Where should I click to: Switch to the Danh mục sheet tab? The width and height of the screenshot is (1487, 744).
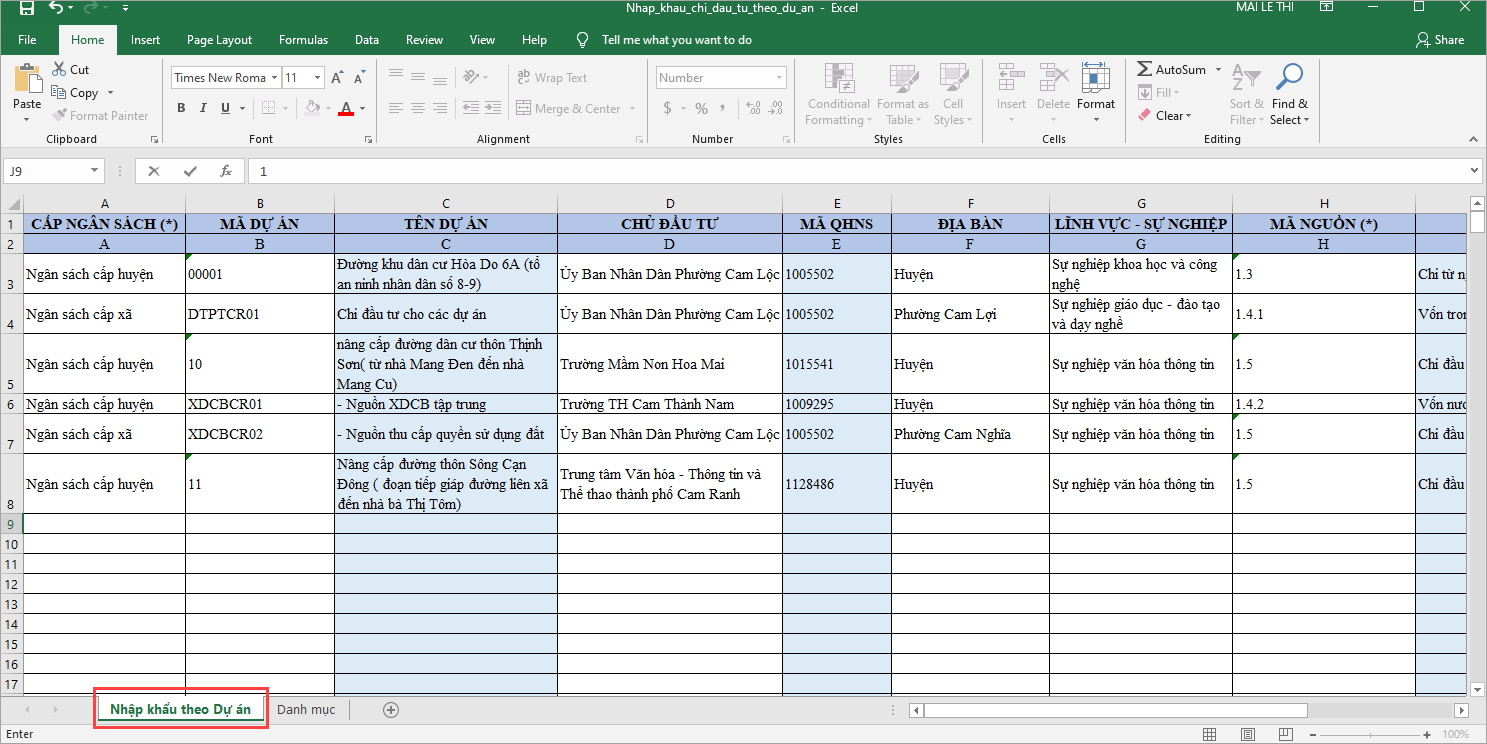coord(306,710)
